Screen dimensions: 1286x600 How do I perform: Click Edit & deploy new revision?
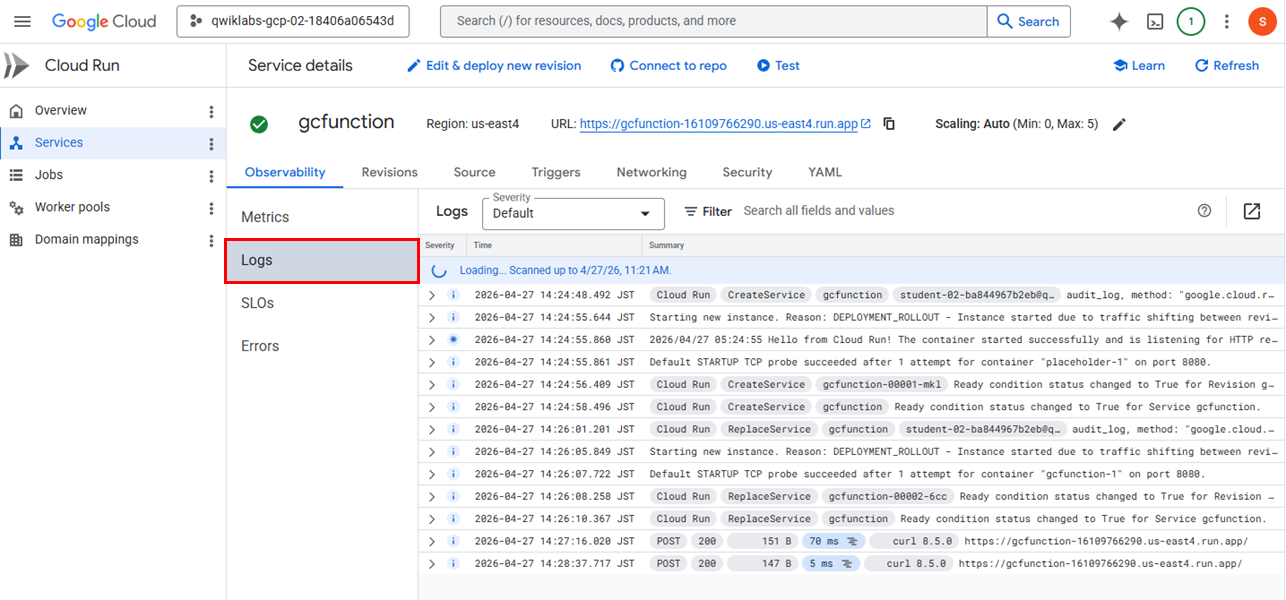click(494, 66)
